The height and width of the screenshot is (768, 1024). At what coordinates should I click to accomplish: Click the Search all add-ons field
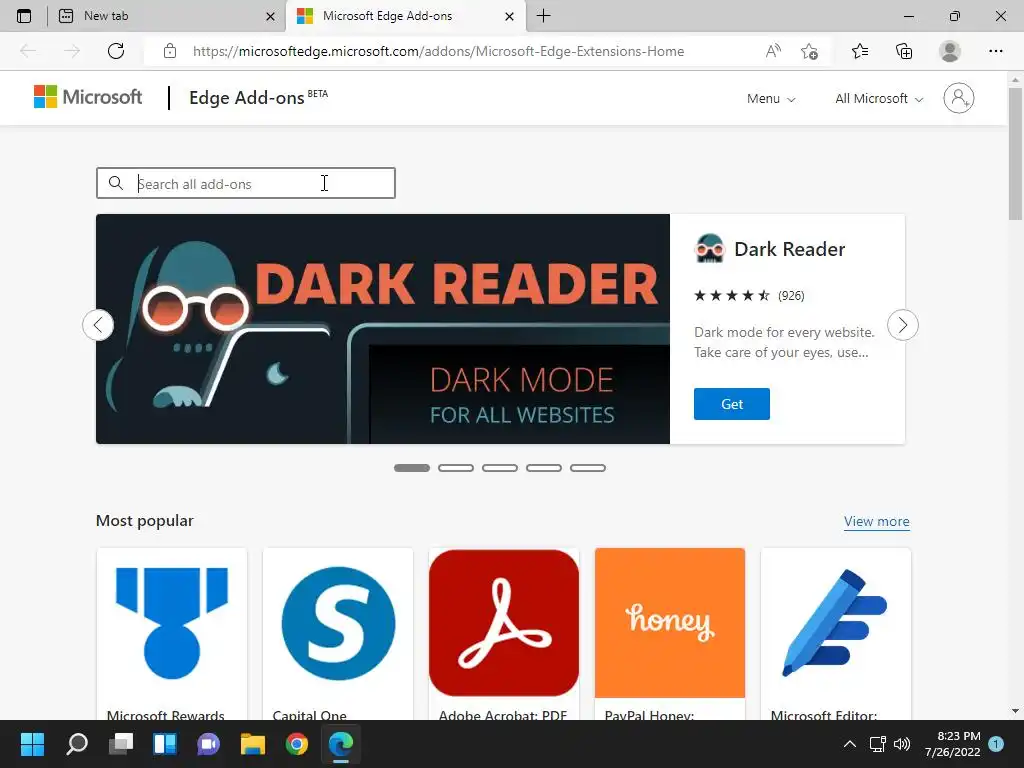[x=246, y=184]
